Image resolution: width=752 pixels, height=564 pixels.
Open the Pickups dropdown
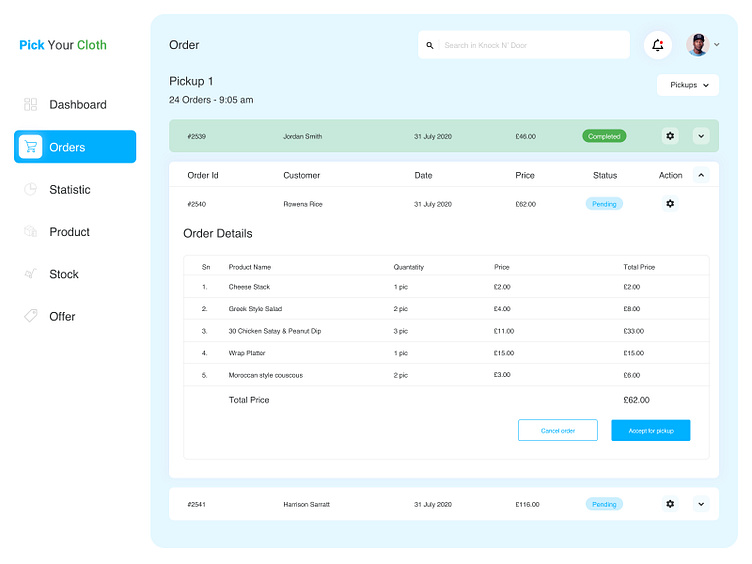[688, 85]
